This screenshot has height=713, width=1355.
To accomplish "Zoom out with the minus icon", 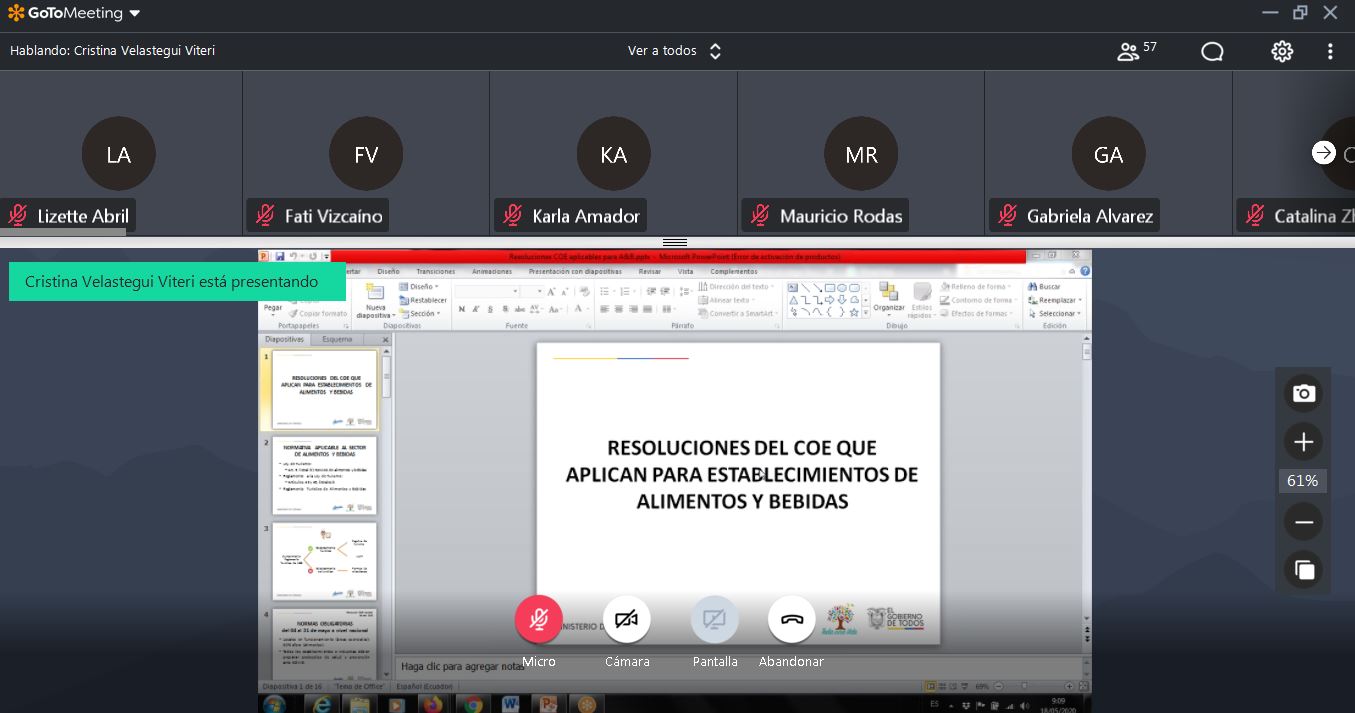I will point(1303,522).
